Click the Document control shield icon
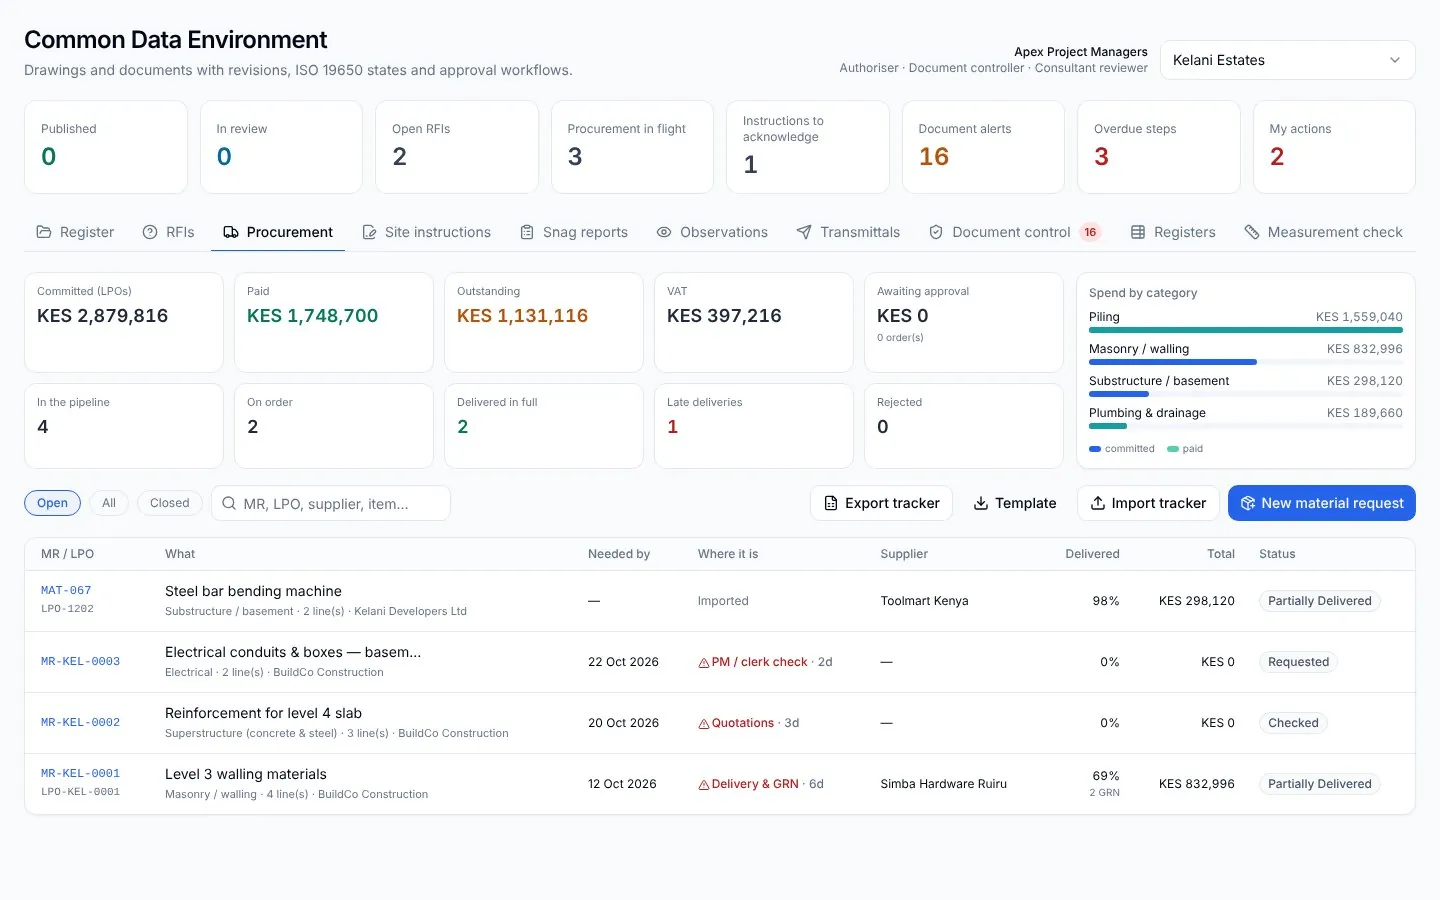Viewport: 1440px width, 900px height. coord(936,232)
